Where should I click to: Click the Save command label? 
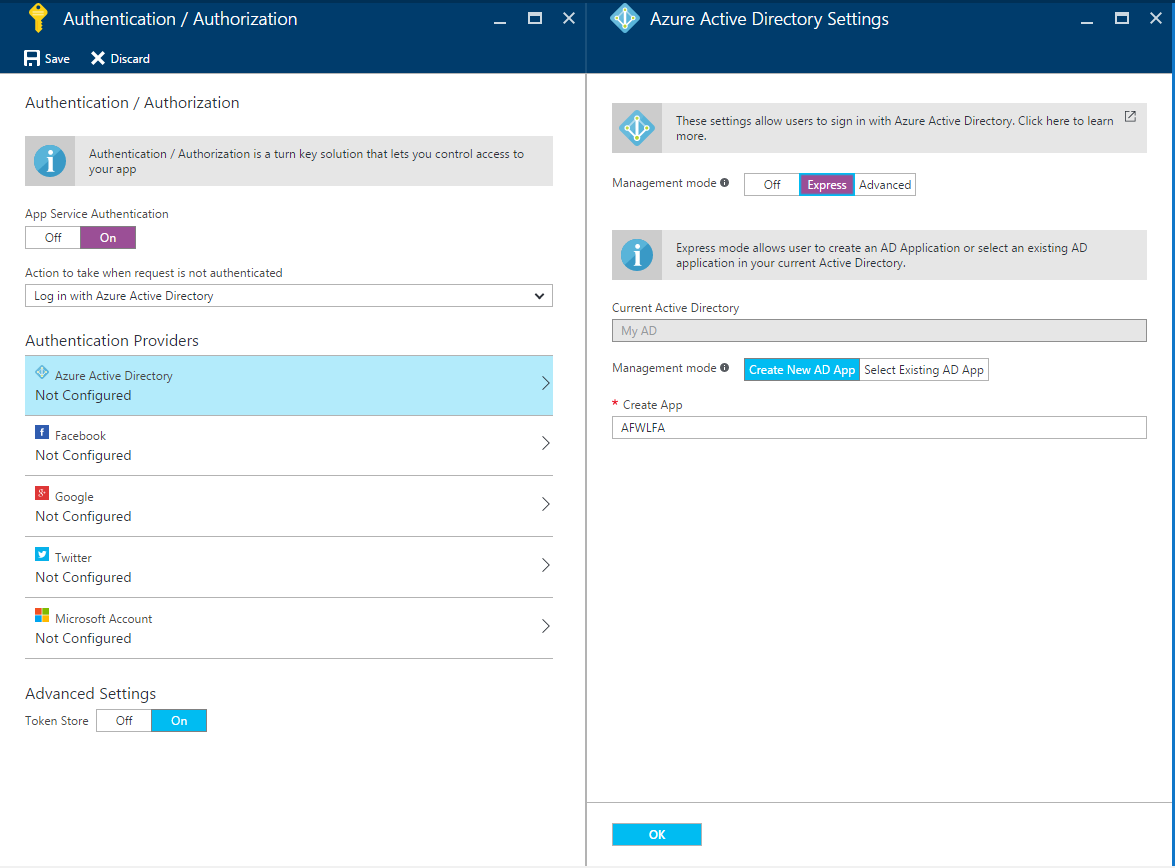coord(57,58)
